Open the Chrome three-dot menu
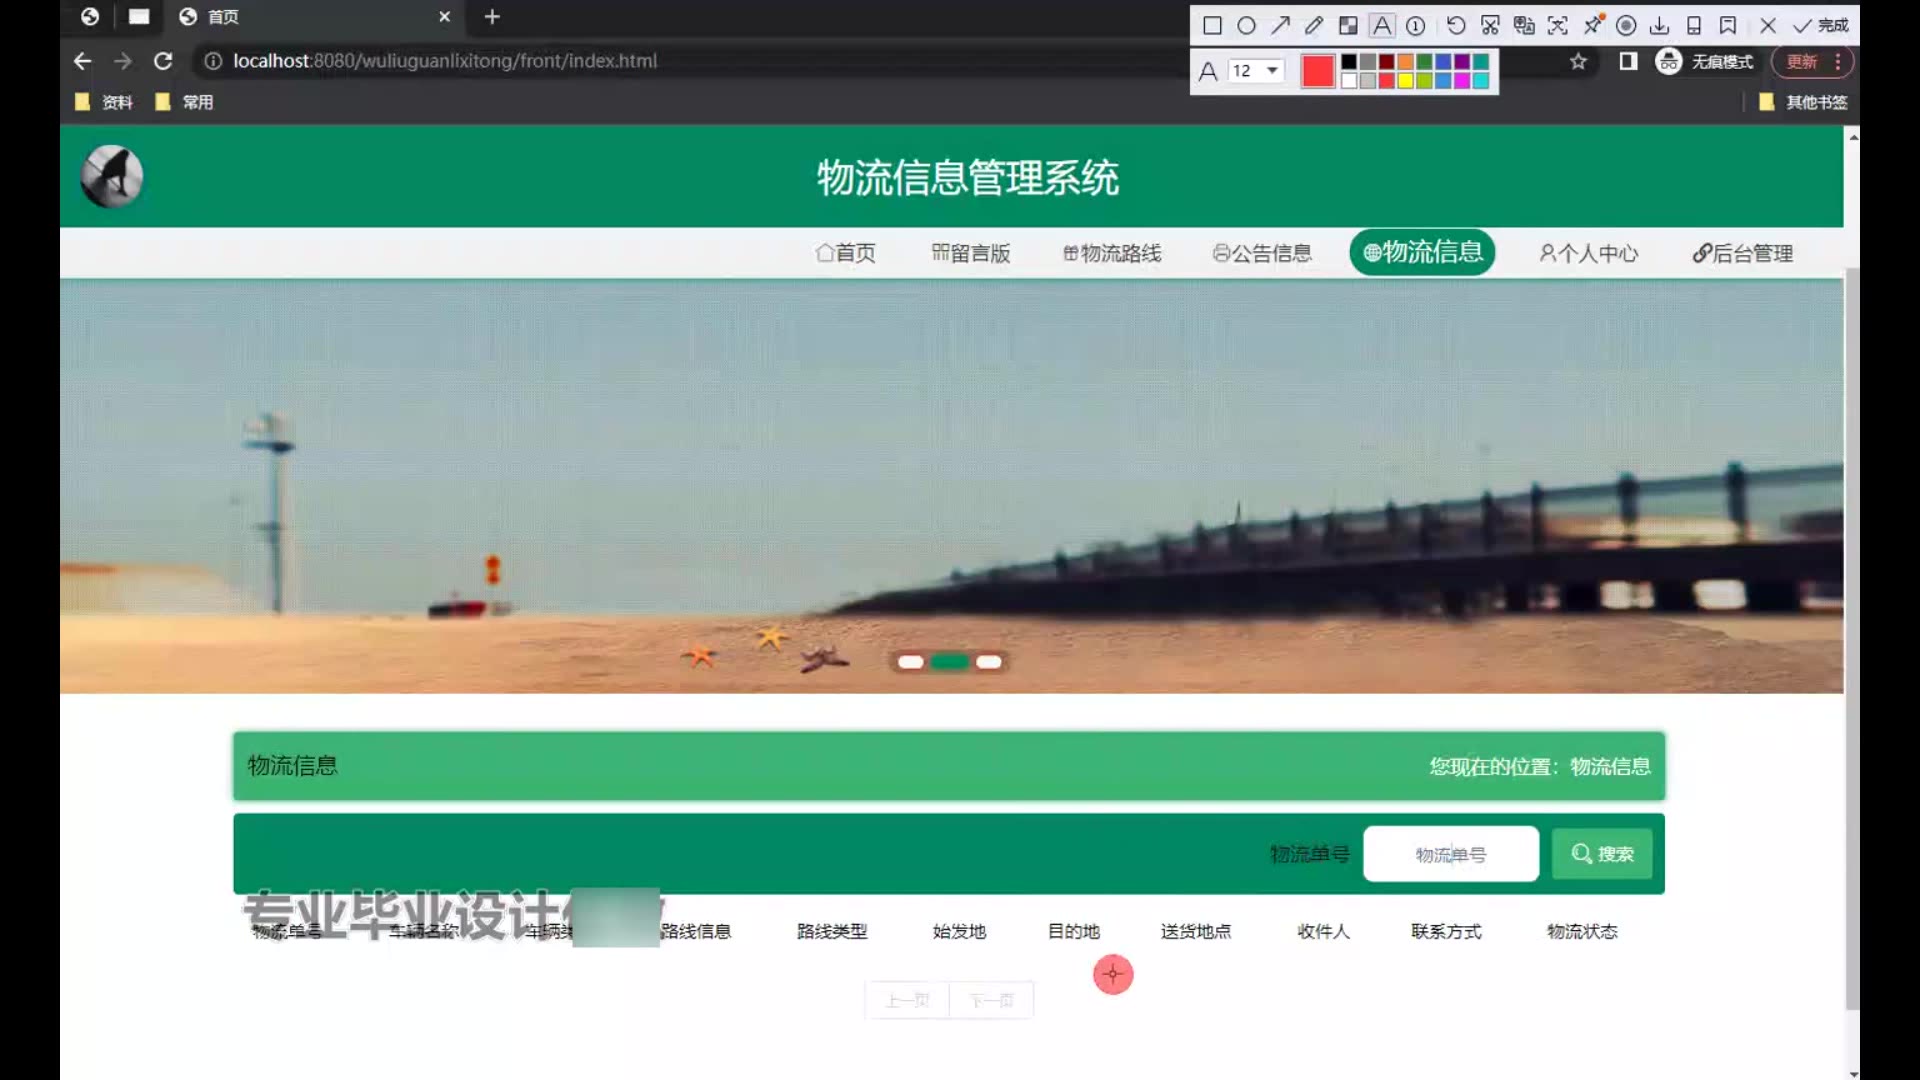This screenshot has width=1920, height=1080. click(1838, 62)
